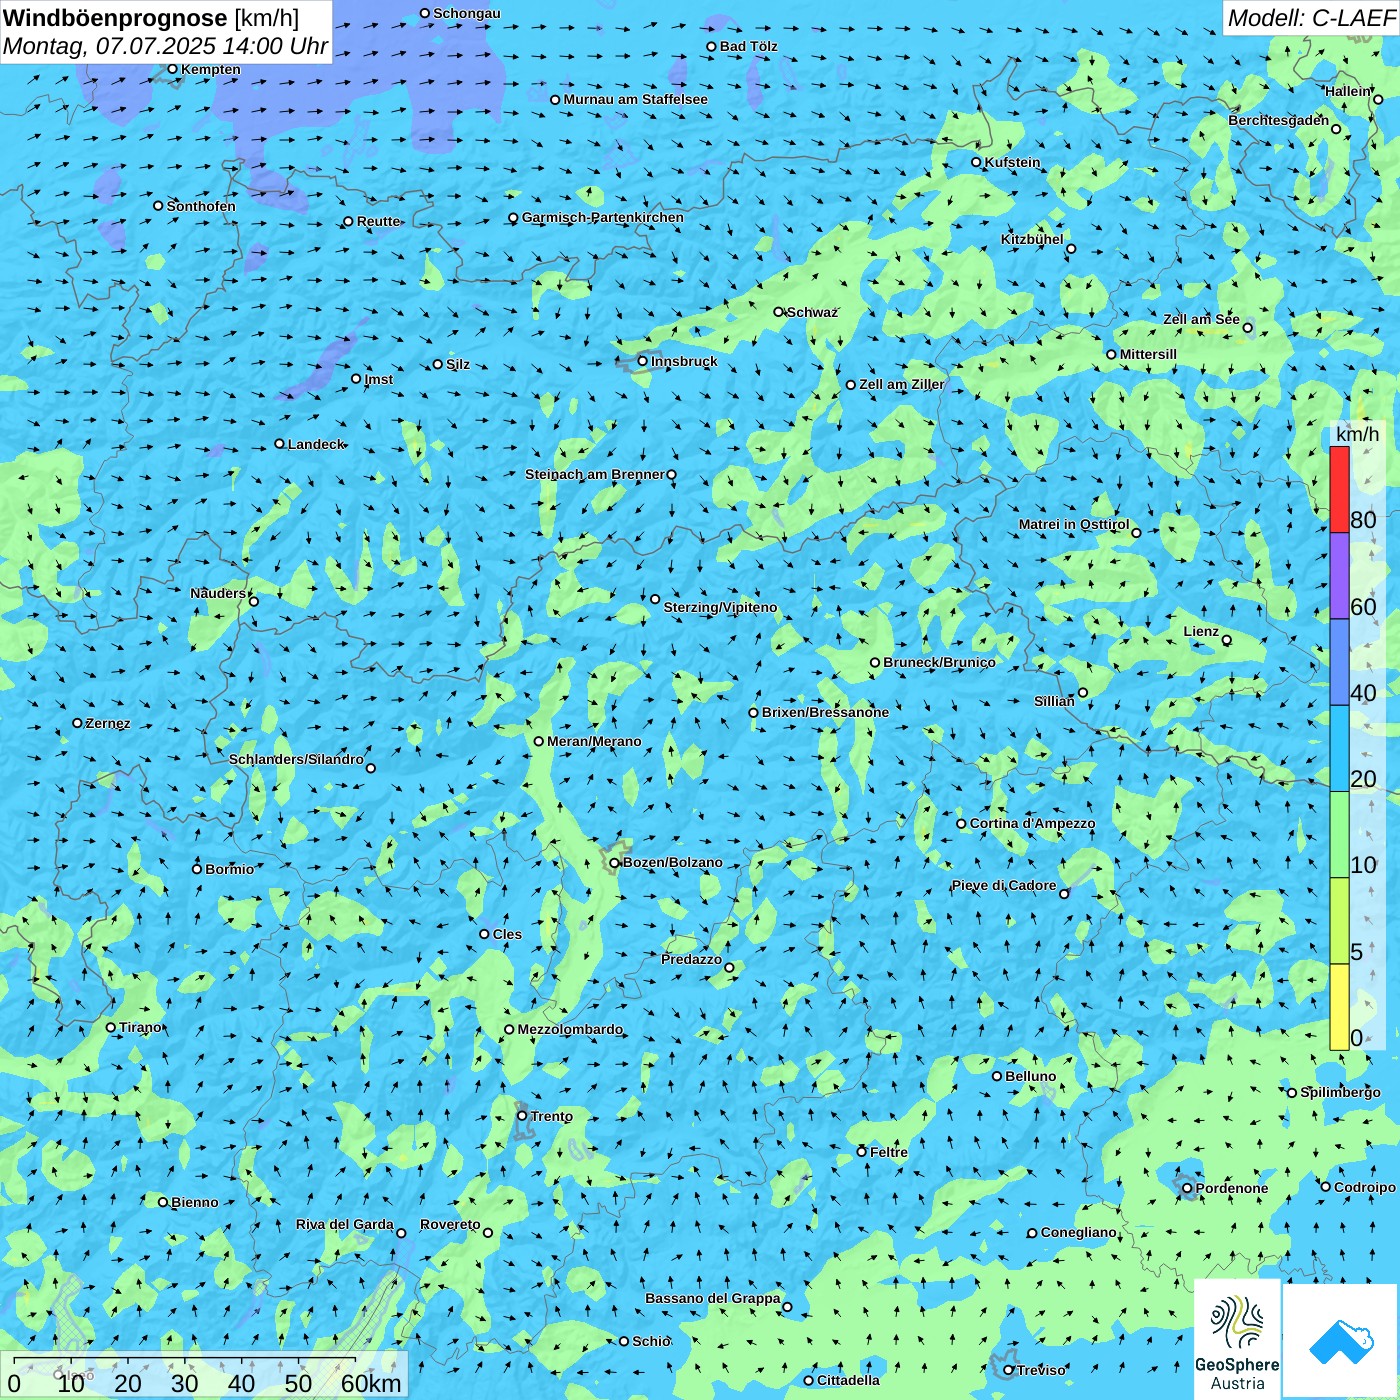Click the Bienno label
The height and width of the screenshot is (1400, 1400).
pyautogui.click(x=195, y=1202)
